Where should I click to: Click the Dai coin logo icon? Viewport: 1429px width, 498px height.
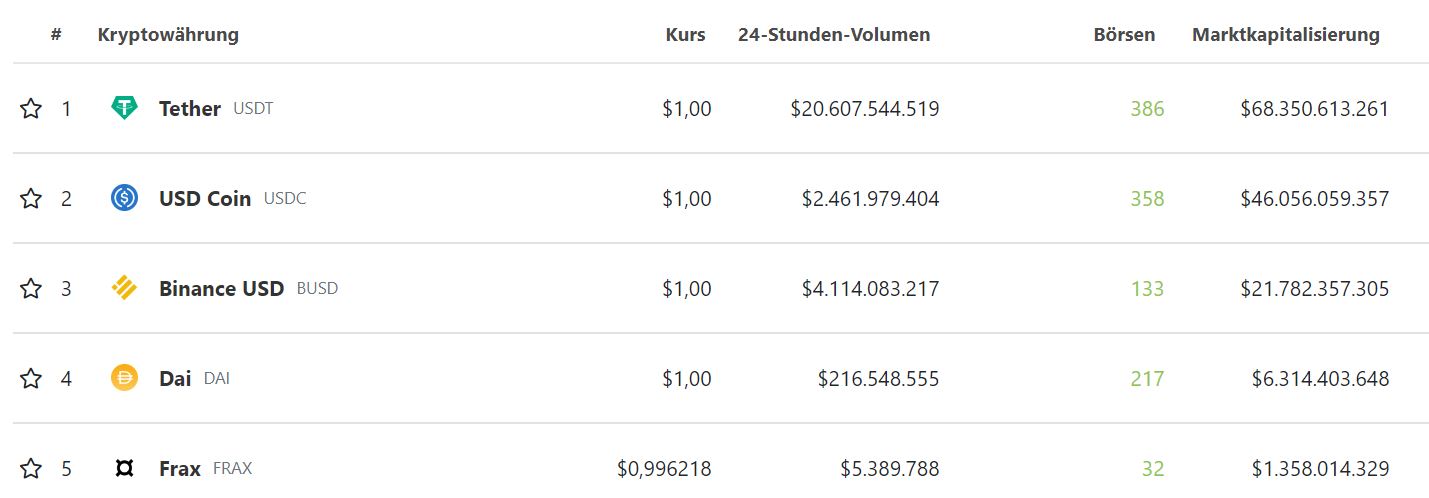(124, 378)
